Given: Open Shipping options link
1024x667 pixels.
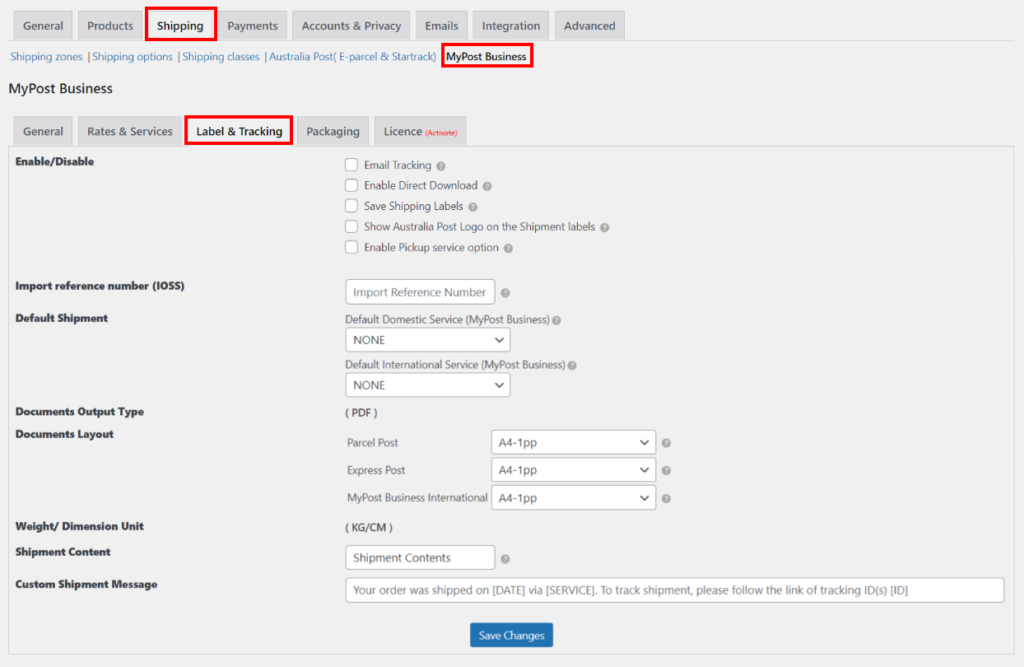Looking at the screenshot, I should (x=133, y=56).
